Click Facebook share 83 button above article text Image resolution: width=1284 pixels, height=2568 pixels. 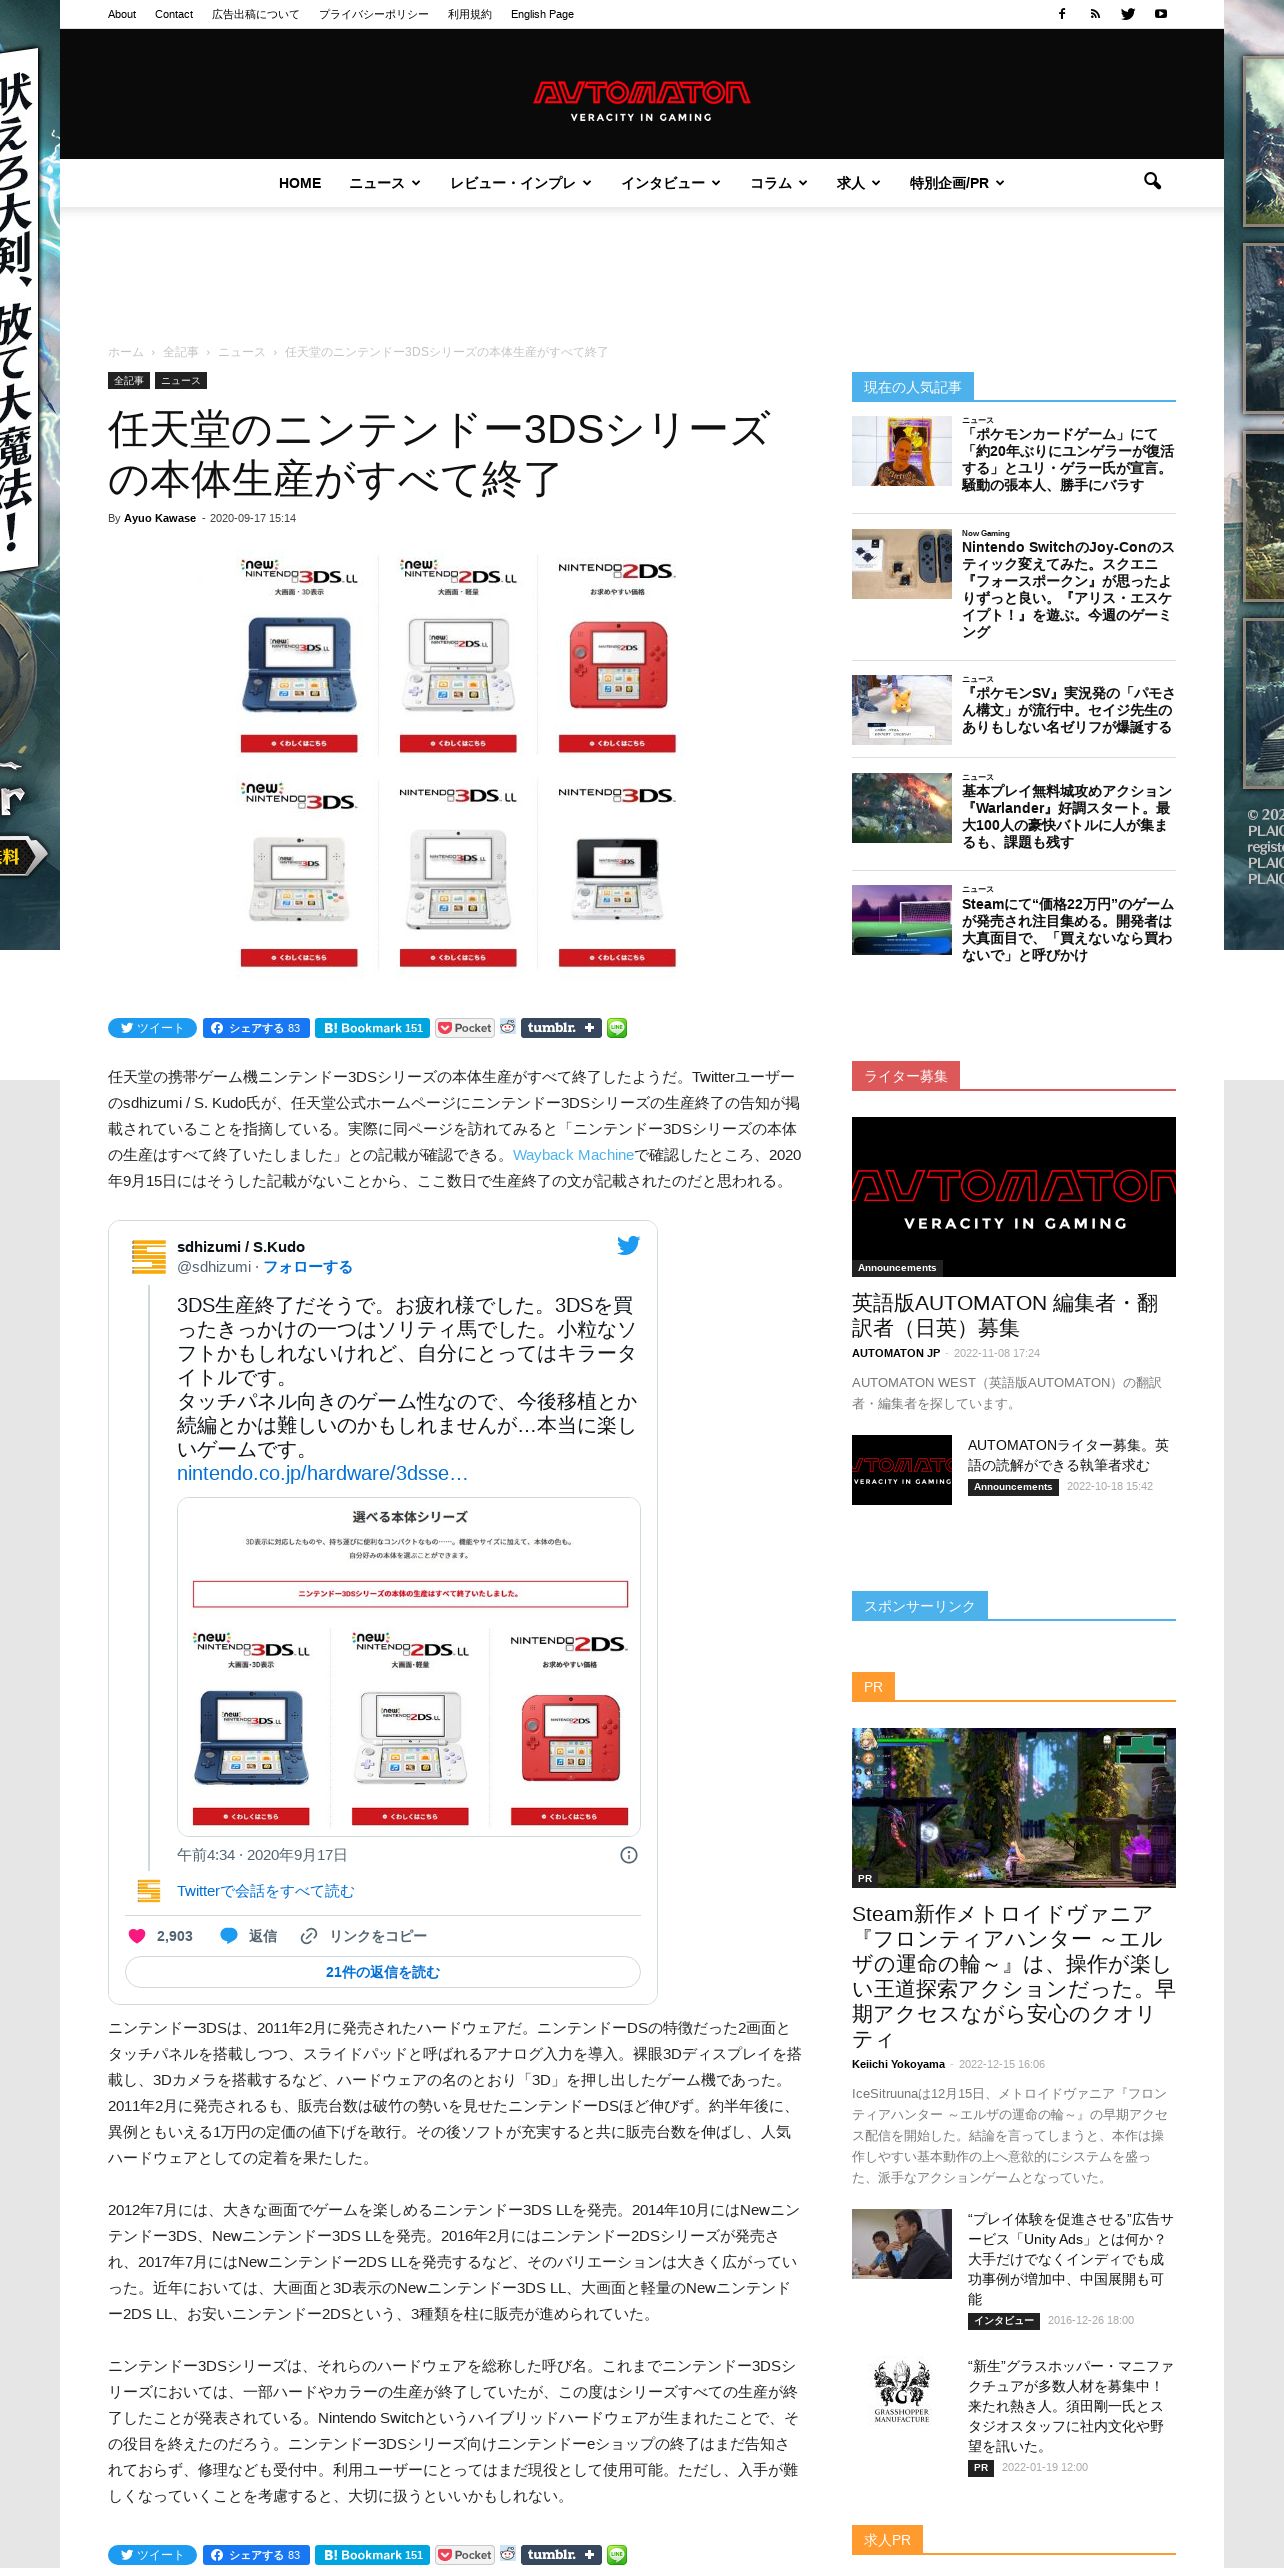[256, 1028]
